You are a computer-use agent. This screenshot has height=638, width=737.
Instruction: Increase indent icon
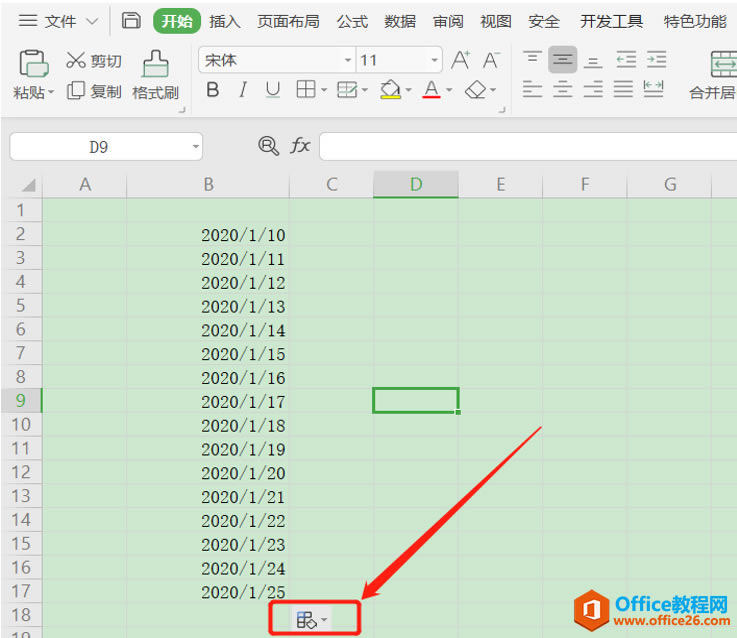tap(657, 59)
